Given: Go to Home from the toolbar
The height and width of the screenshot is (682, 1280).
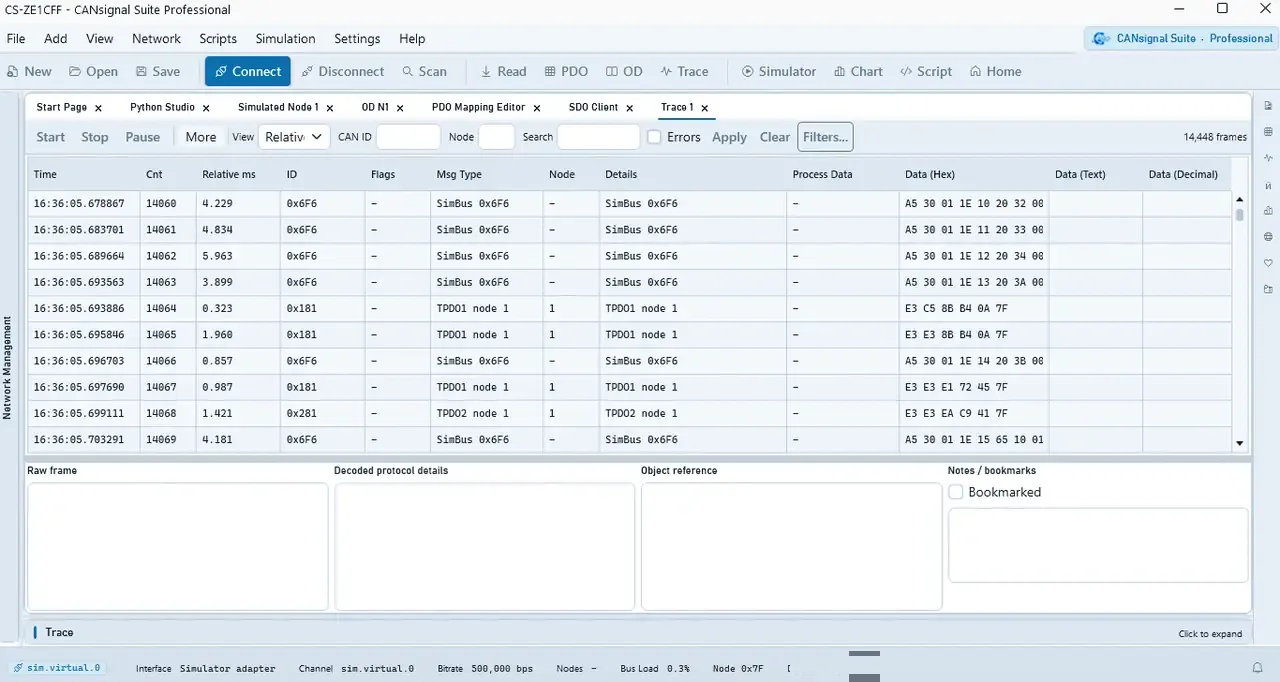Looking at the screenshot, I should pyautogui.click(x=995, y=71).
